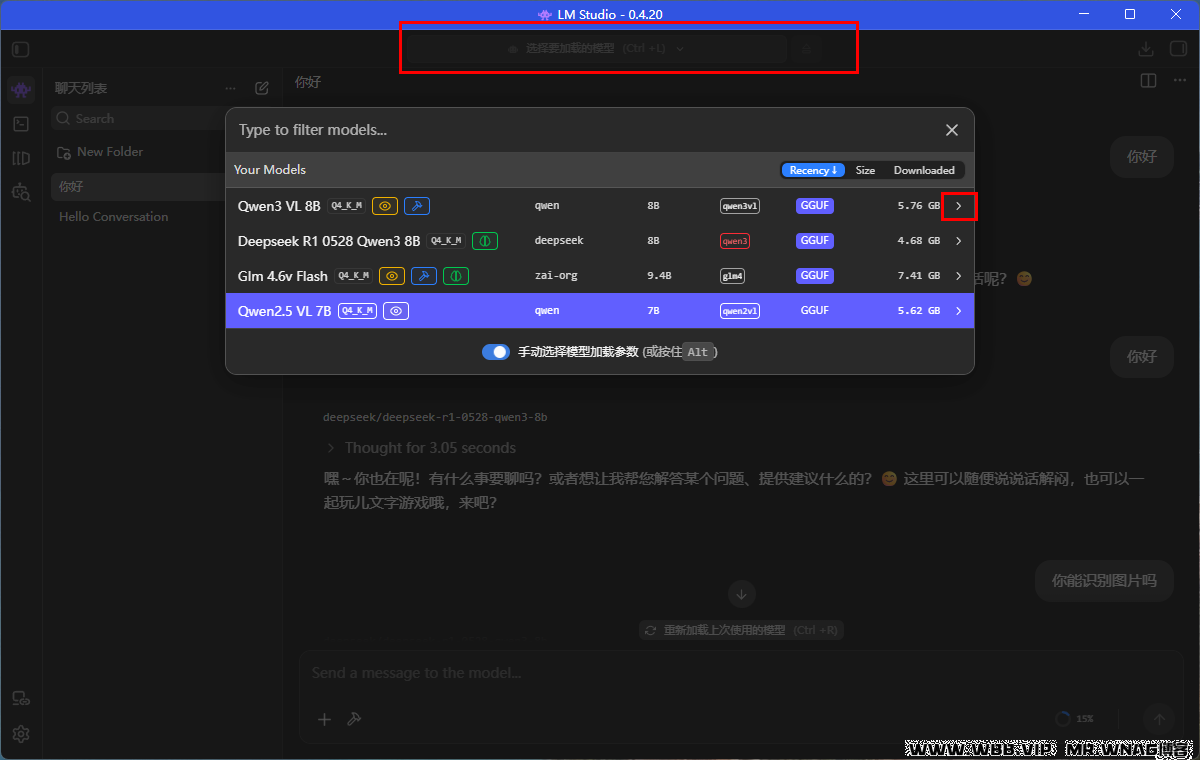Click the 15% context usage indicator
This screenshot has width=1200, height=760.
point(1075,718)
